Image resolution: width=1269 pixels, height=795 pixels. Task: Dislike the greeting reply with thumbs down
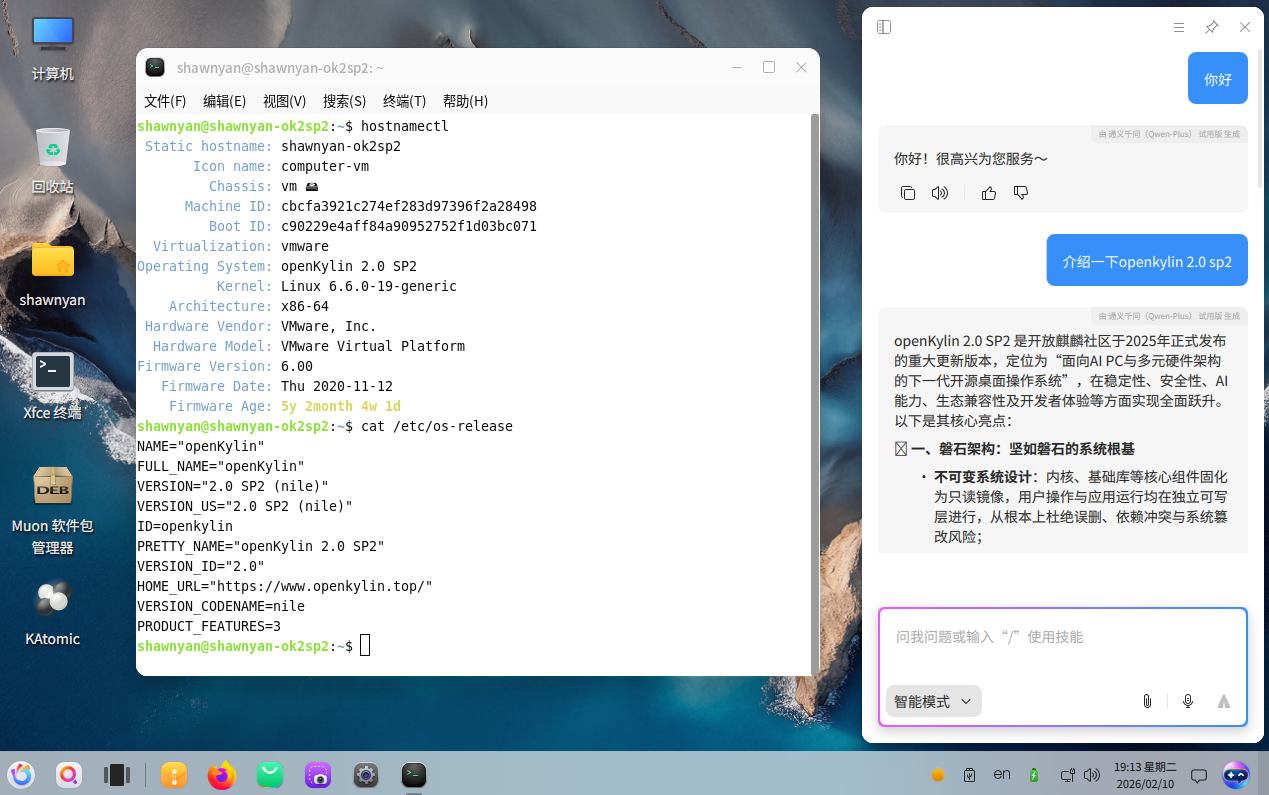pyautogui.click(x=1021, y=193)
